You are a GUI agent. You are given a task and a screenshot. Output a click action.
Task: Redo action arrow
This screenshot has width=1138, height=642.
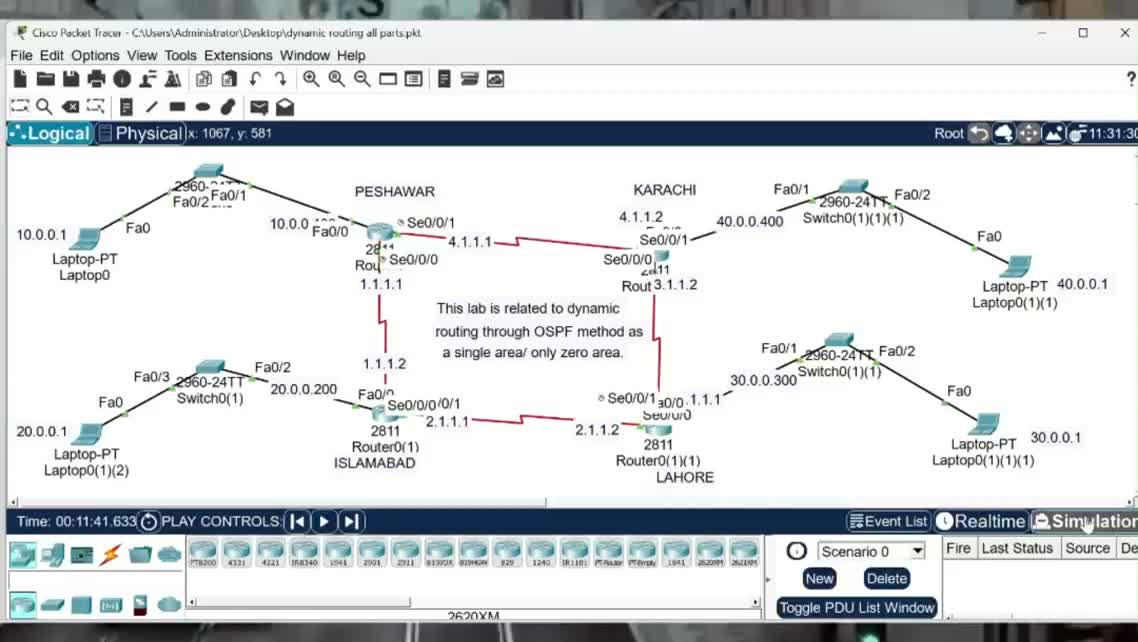[x=280, y=79]
